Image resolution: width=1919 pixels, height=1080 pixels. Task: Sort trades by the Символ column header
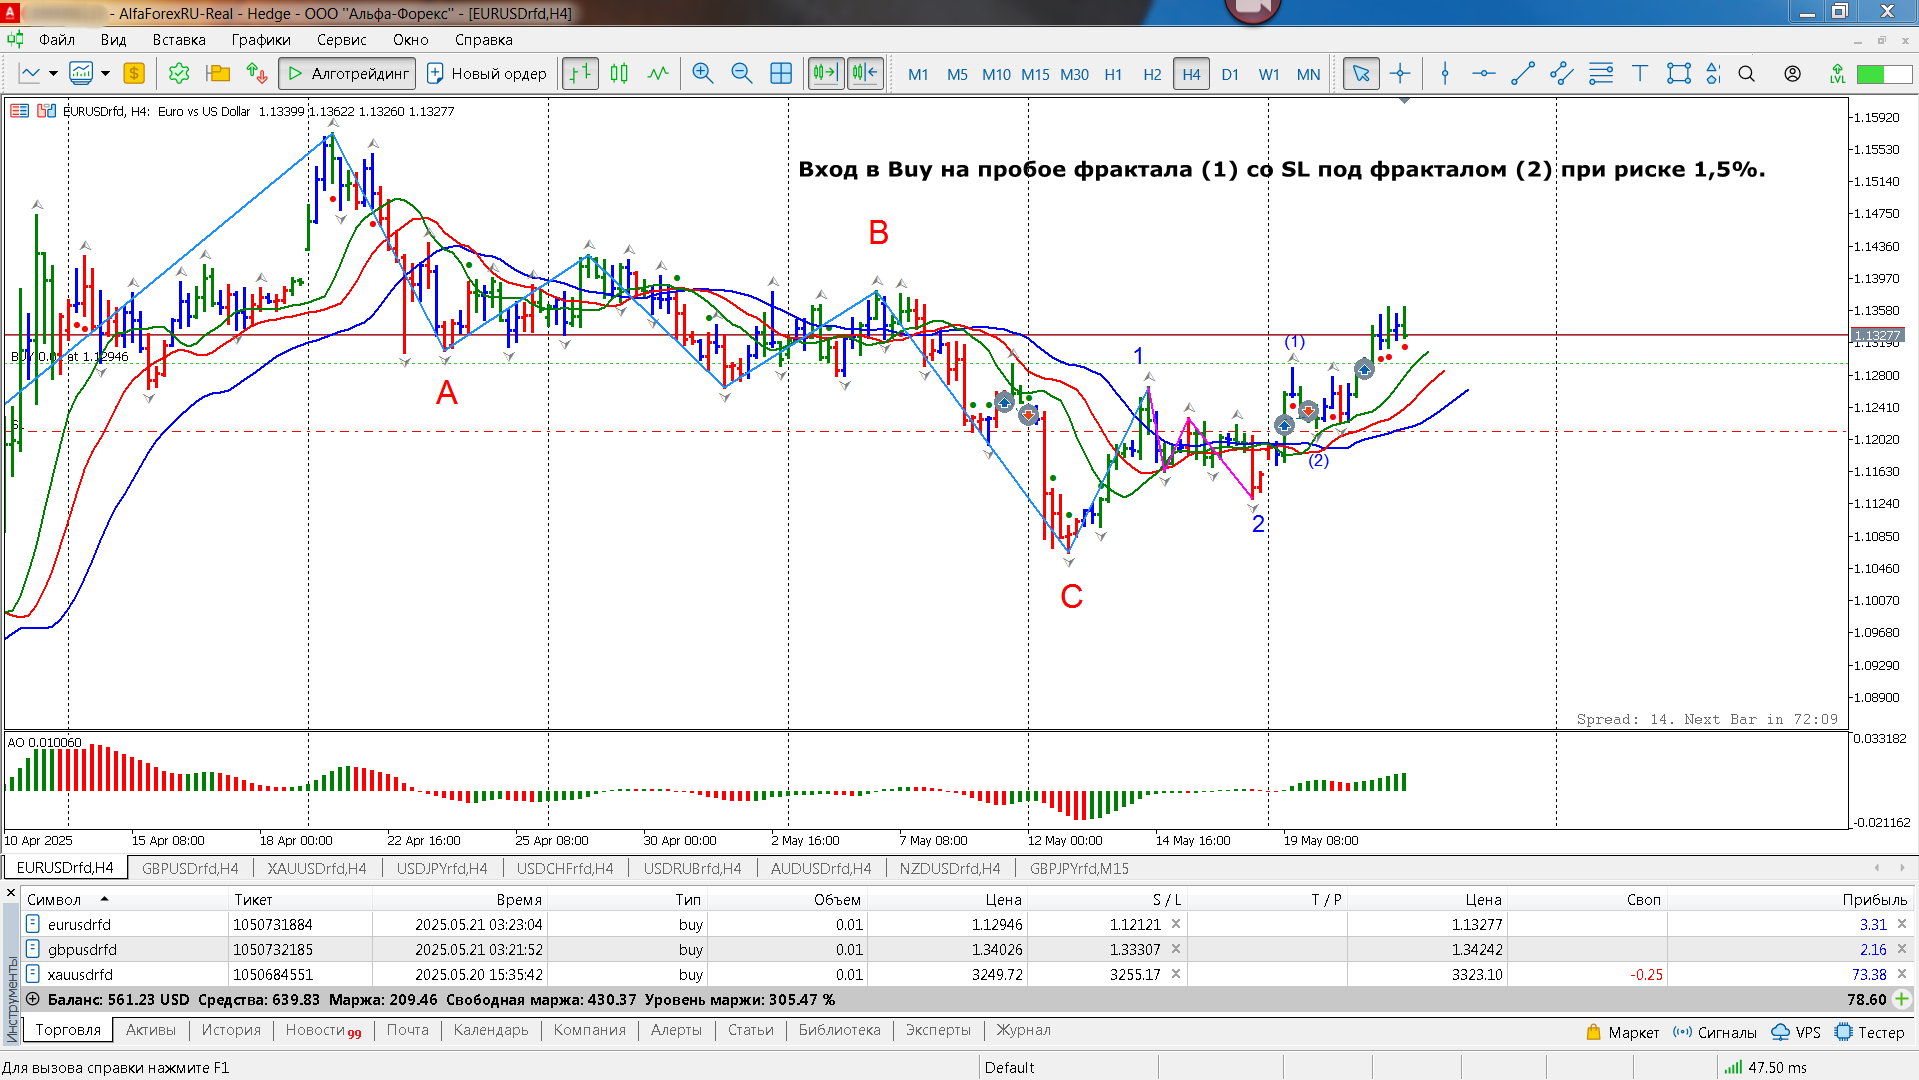tap(55, 899)
